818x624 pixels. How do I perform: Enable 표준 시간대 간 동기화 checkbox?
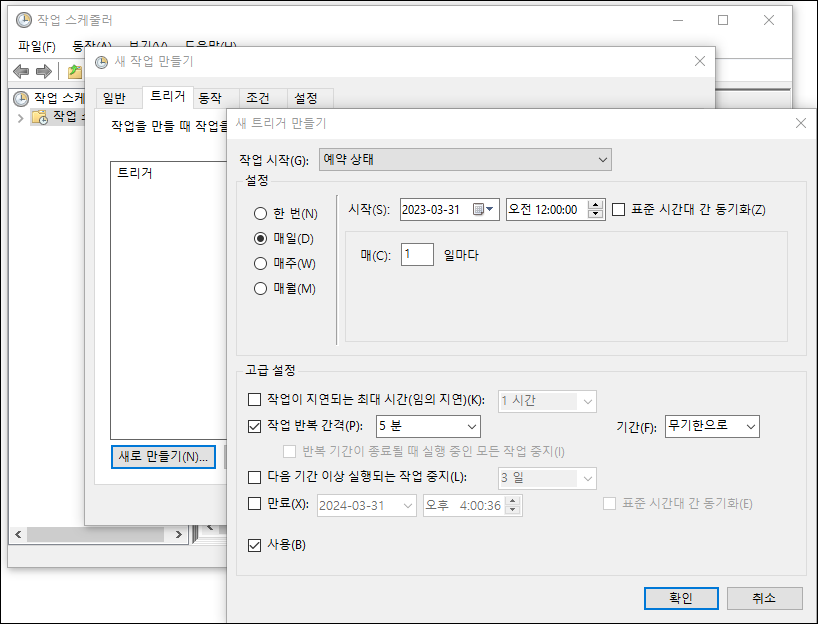(619, 210)
